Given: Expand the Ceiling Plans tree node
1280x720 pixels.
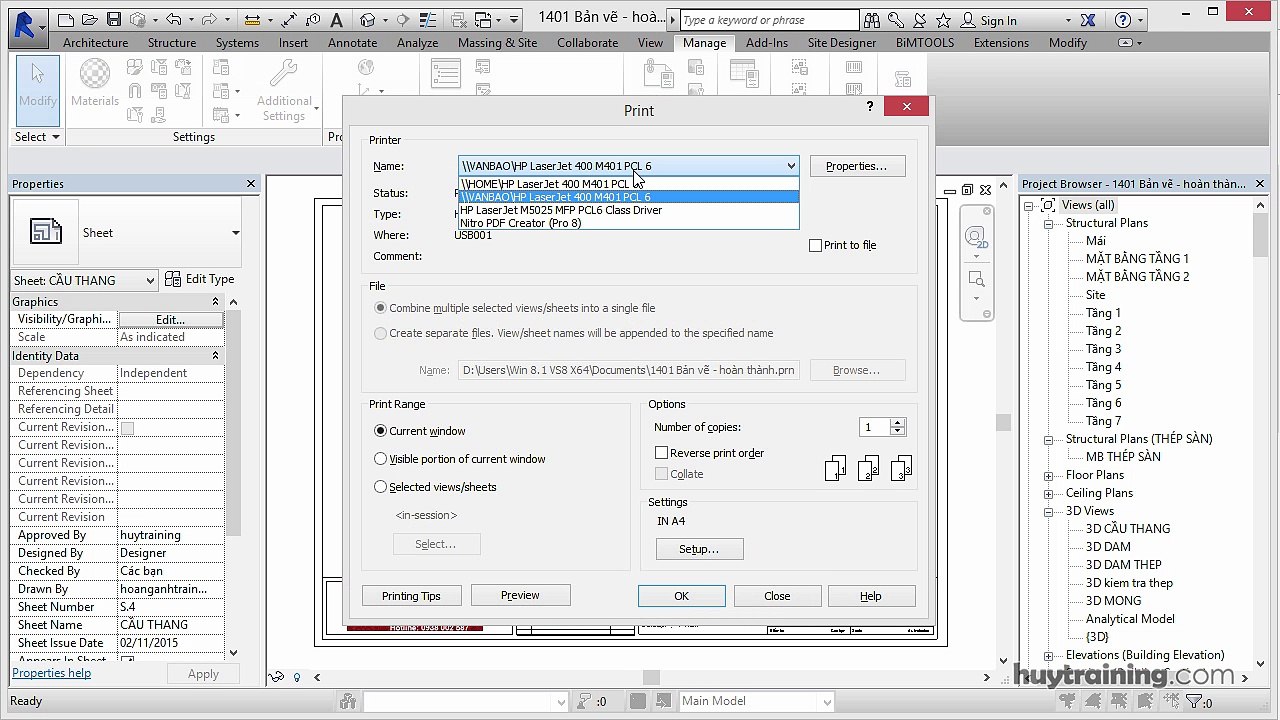Looking at the screenshot, I should (1048, 494).
